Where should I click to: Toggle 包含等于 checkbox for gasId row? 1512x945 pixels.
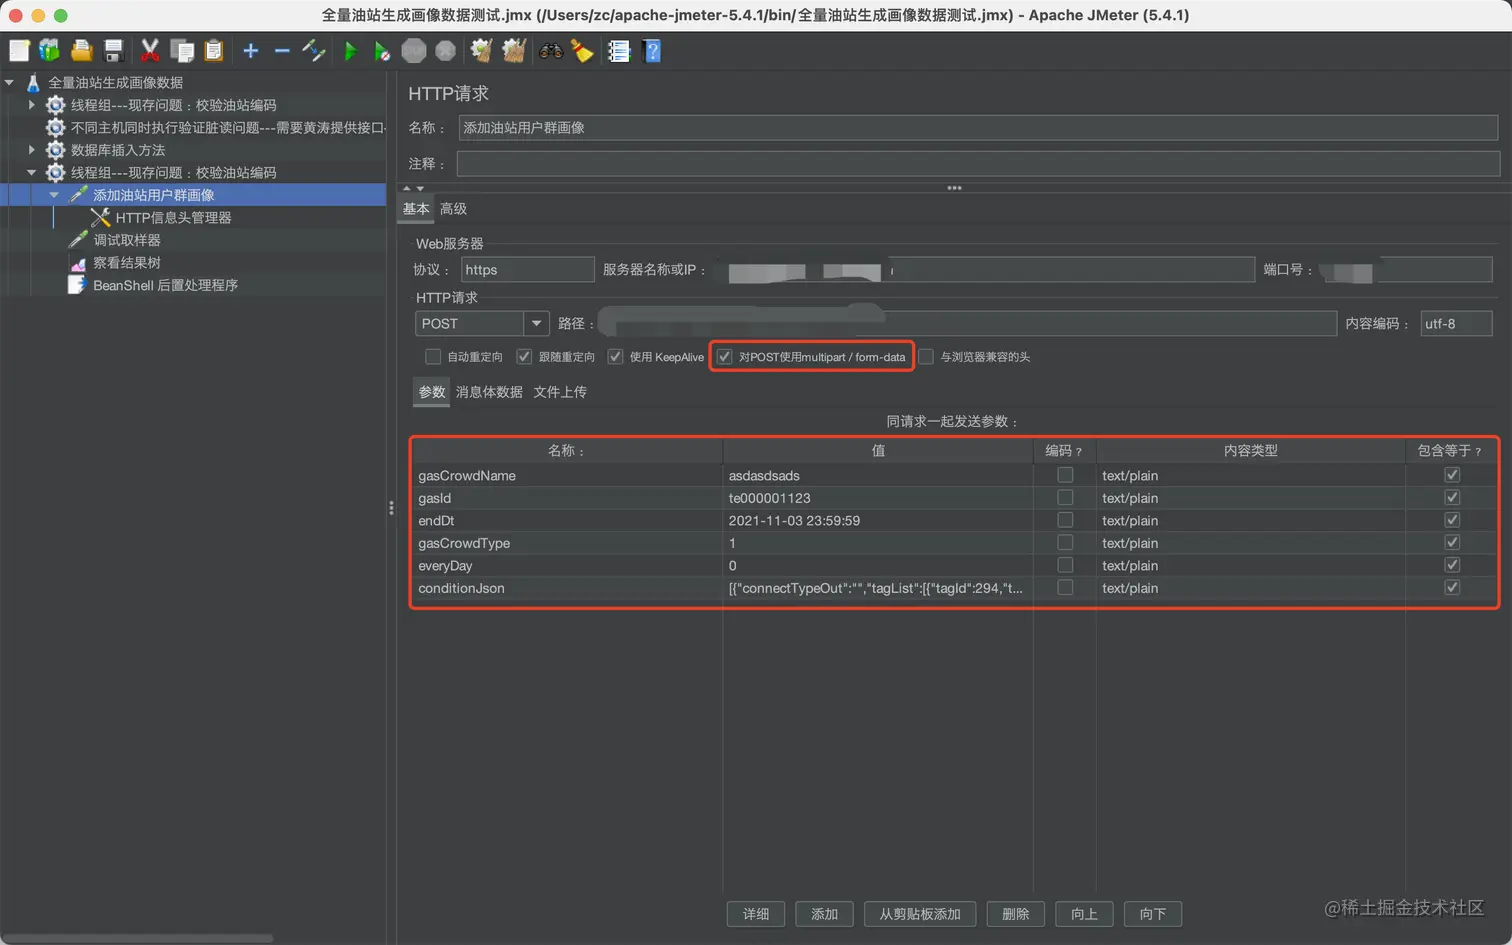click(1452, 498)
